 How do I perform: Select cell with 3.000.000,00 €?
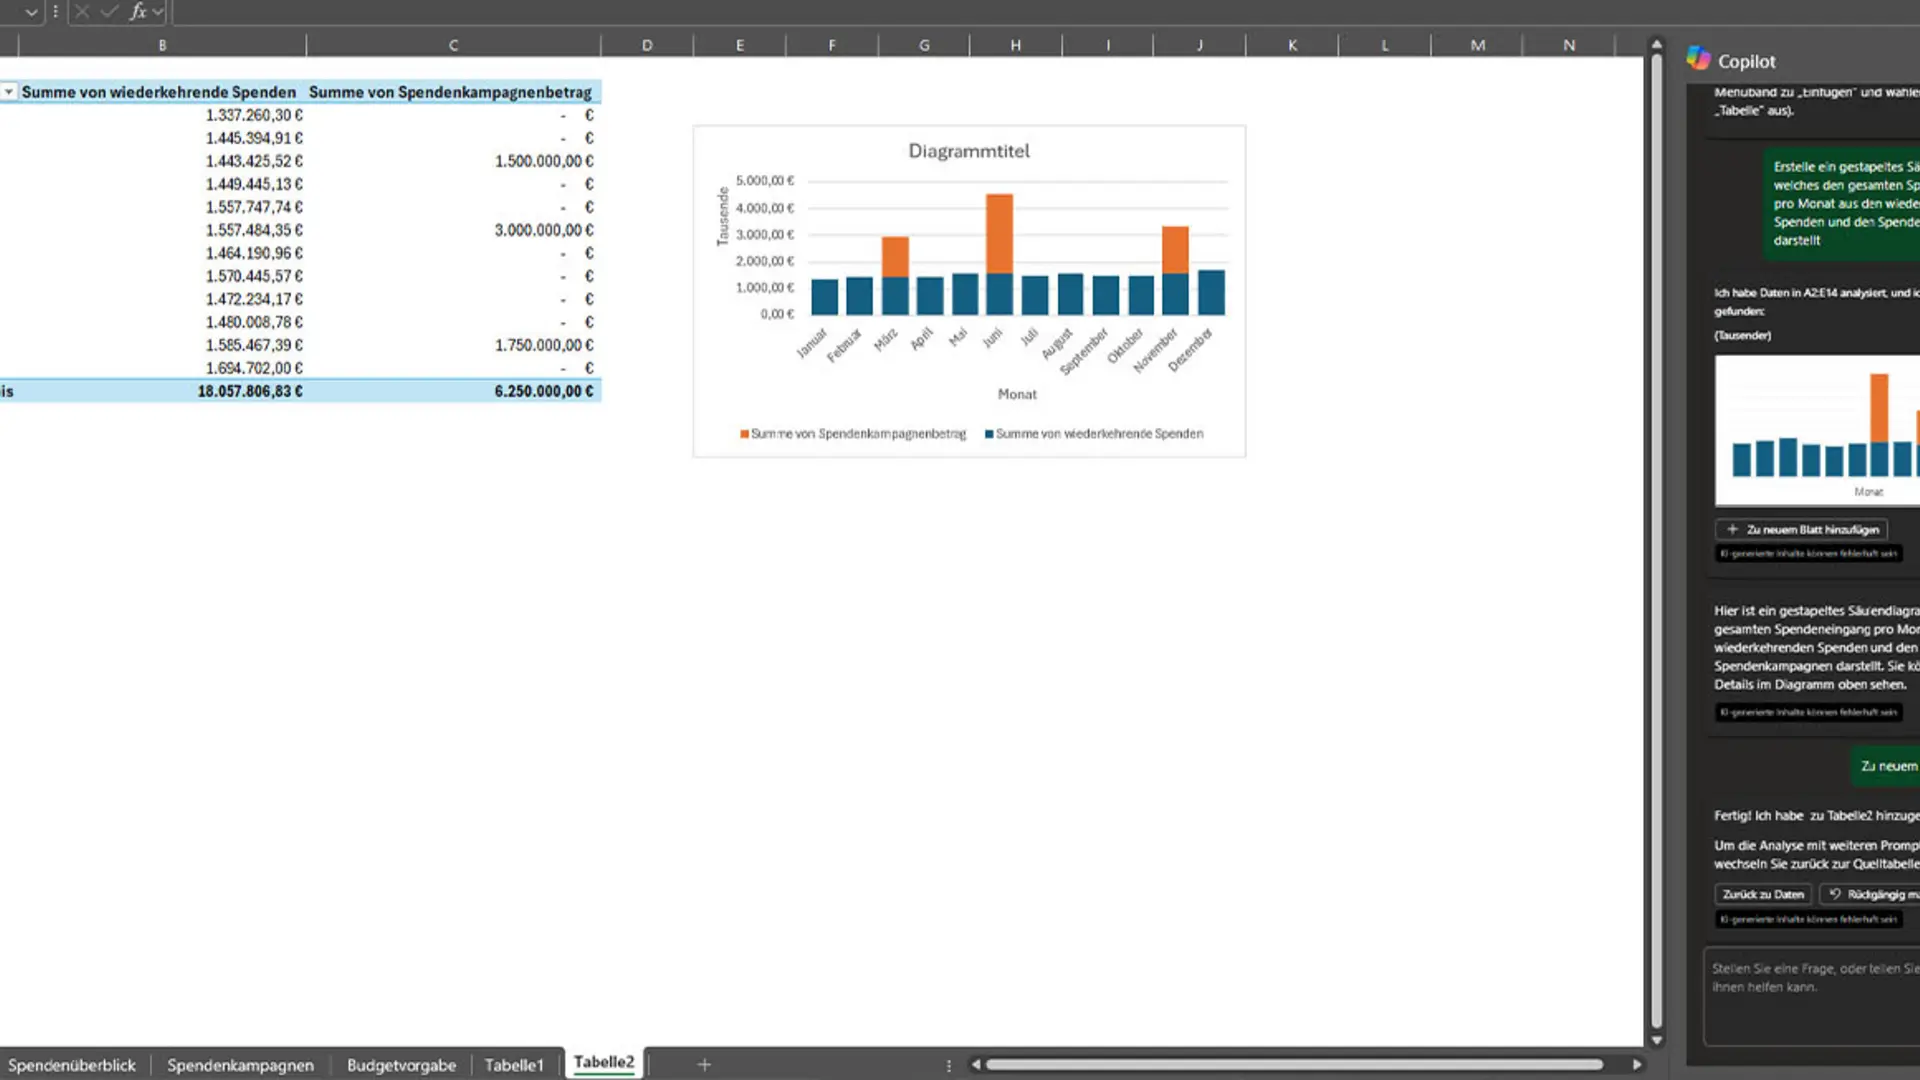pyautogui.click(x=544, y=230)
